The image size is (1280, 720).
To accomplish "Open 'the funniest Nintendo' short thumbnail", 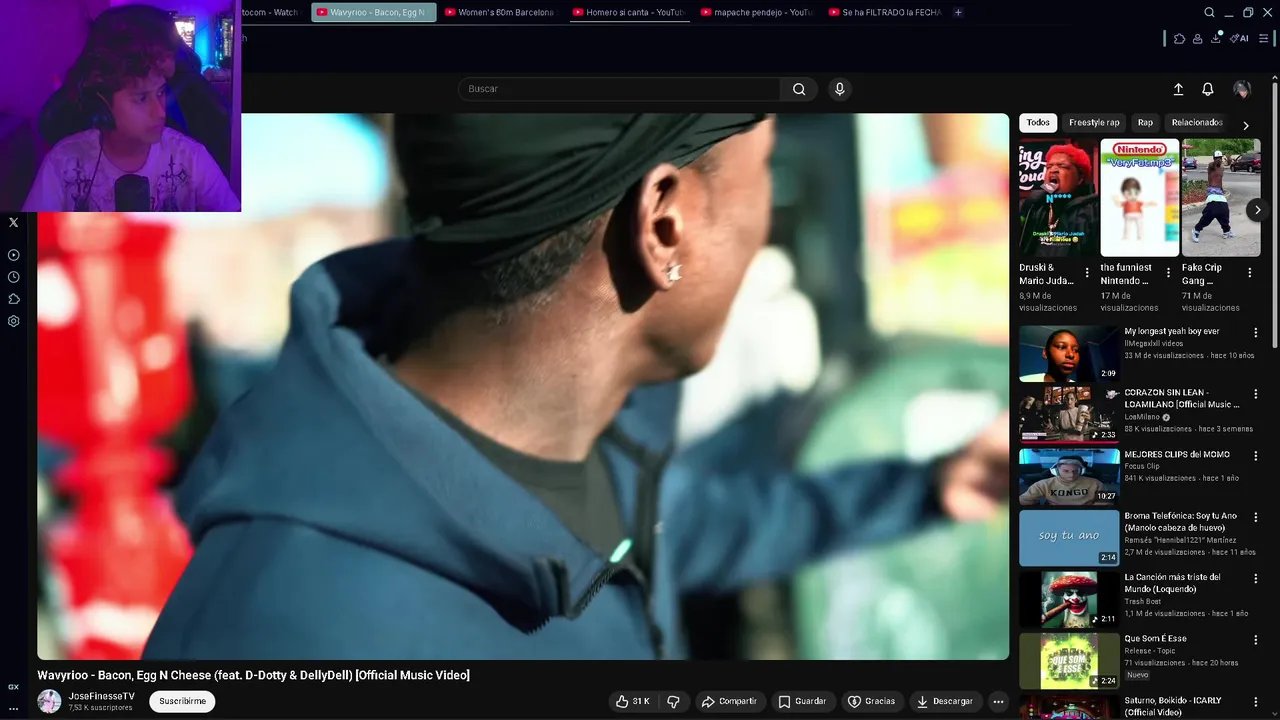I will 1139,198.
